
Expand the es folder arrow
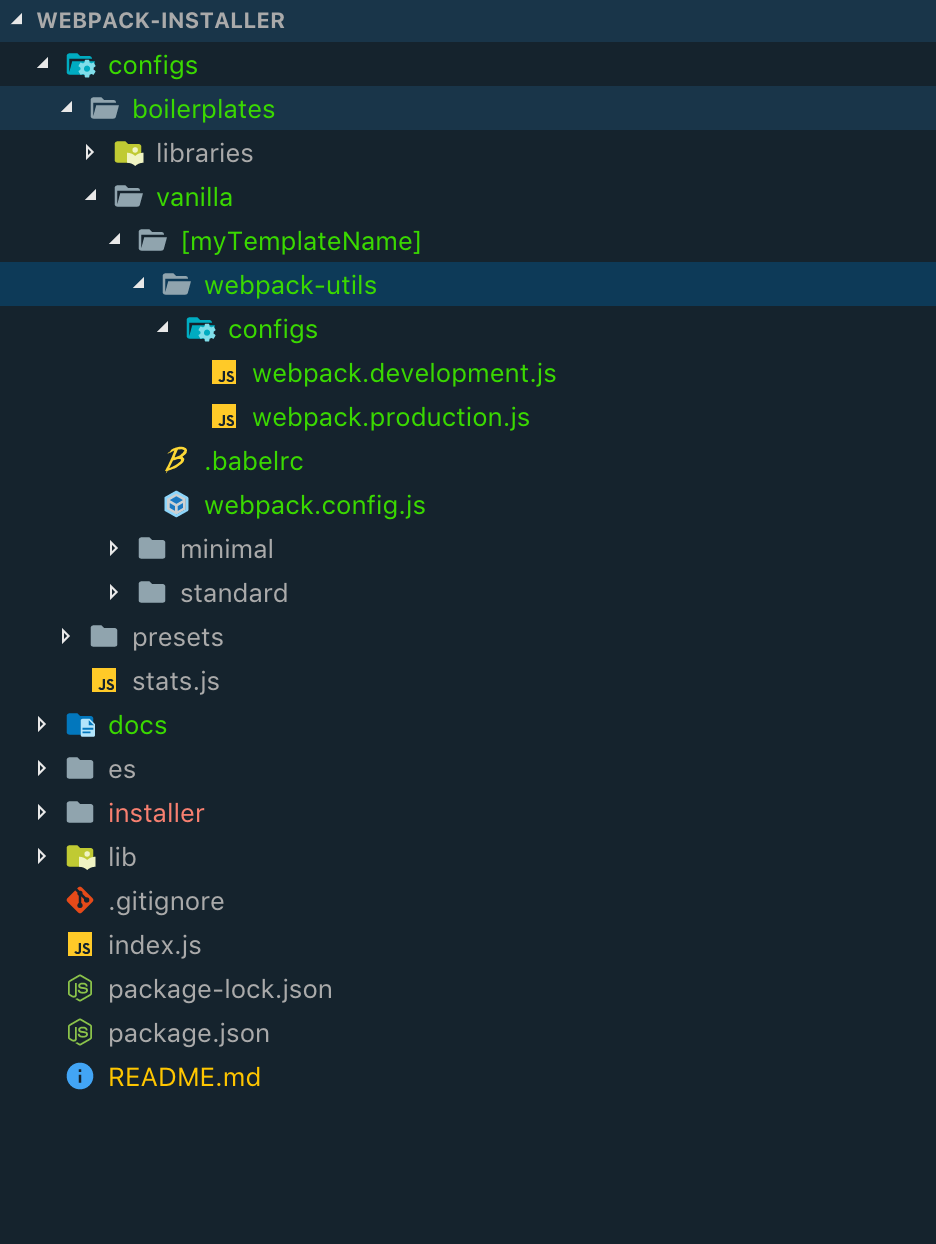pyautogui.click(x=42, y=768)
